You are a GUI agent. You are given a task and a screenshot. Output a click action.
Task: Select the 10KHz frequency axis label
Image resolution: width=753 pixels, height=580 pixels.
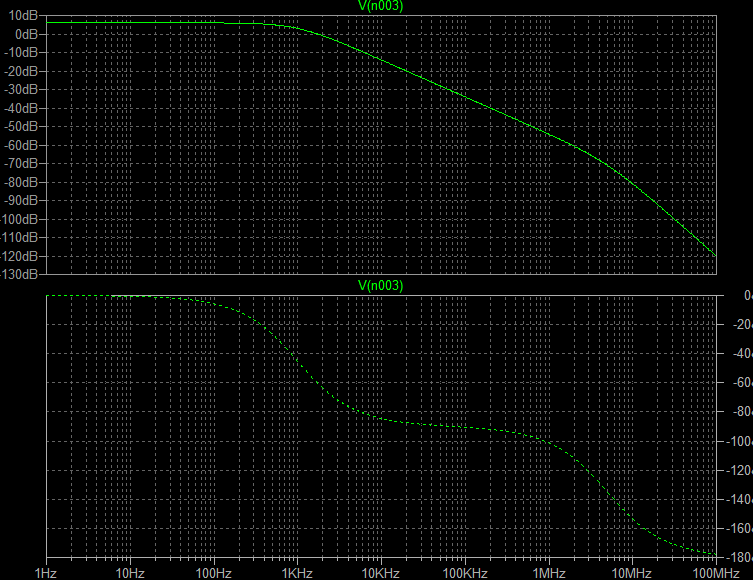pos(381,572)
